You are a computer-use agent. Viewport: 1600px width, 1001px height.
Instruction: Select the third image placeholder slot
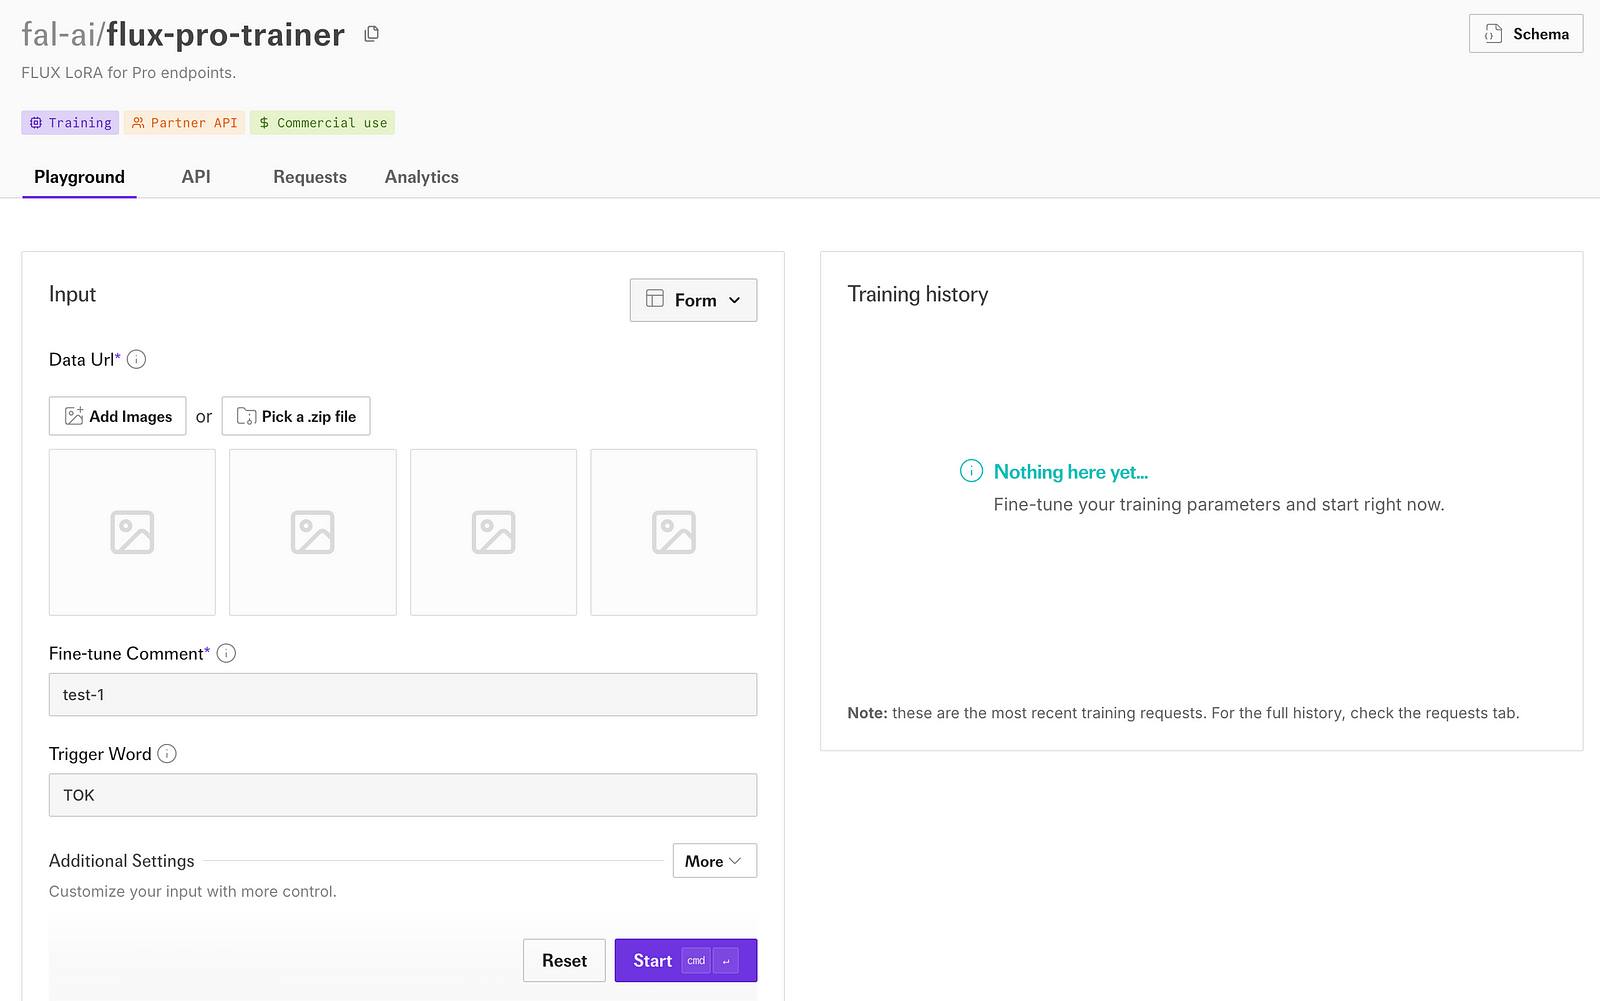coord(494,532)
